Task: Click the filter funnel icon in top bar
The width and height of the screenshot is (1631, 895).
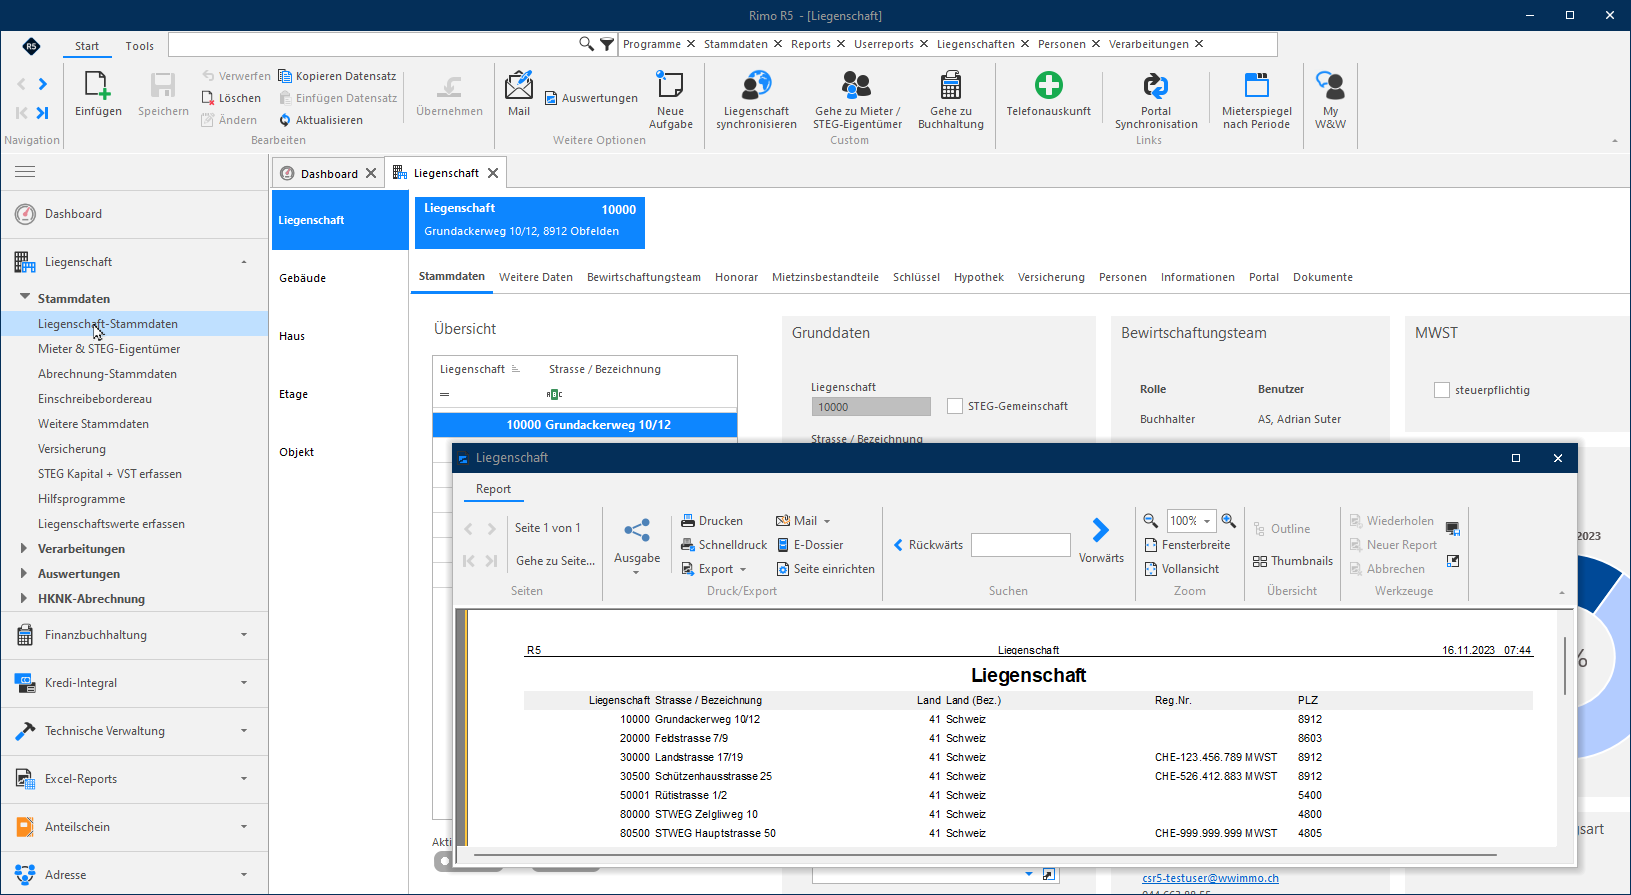Action: coord(607,44)
